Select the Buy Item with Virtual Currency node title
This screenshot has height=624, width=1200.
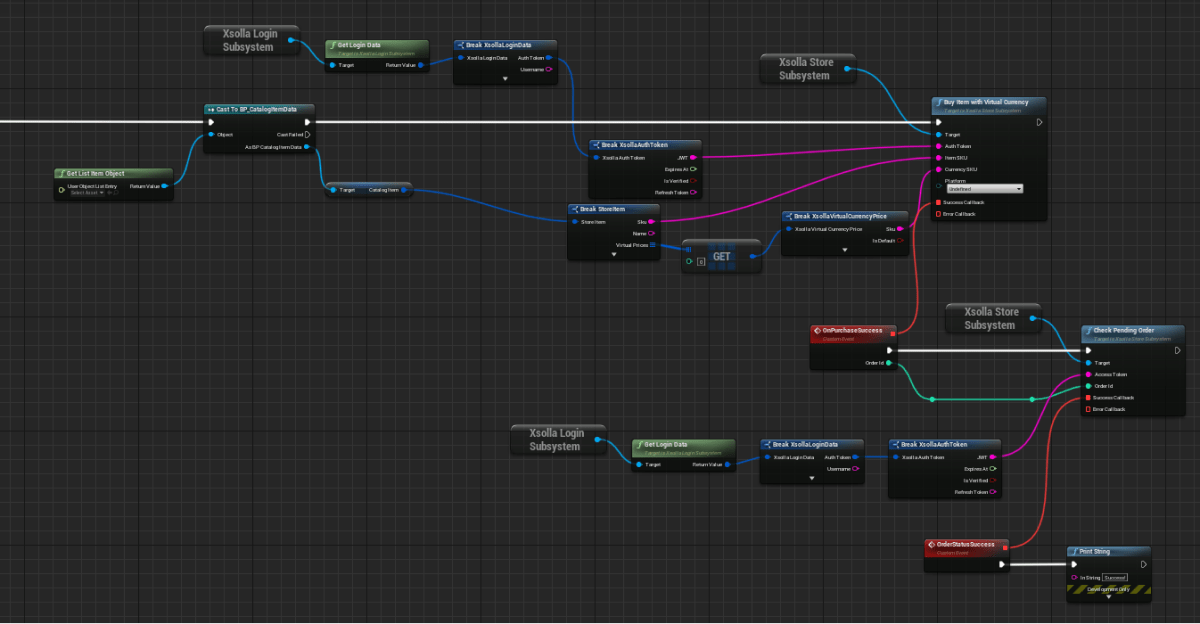pyautogui.click(x=987, y=103)
